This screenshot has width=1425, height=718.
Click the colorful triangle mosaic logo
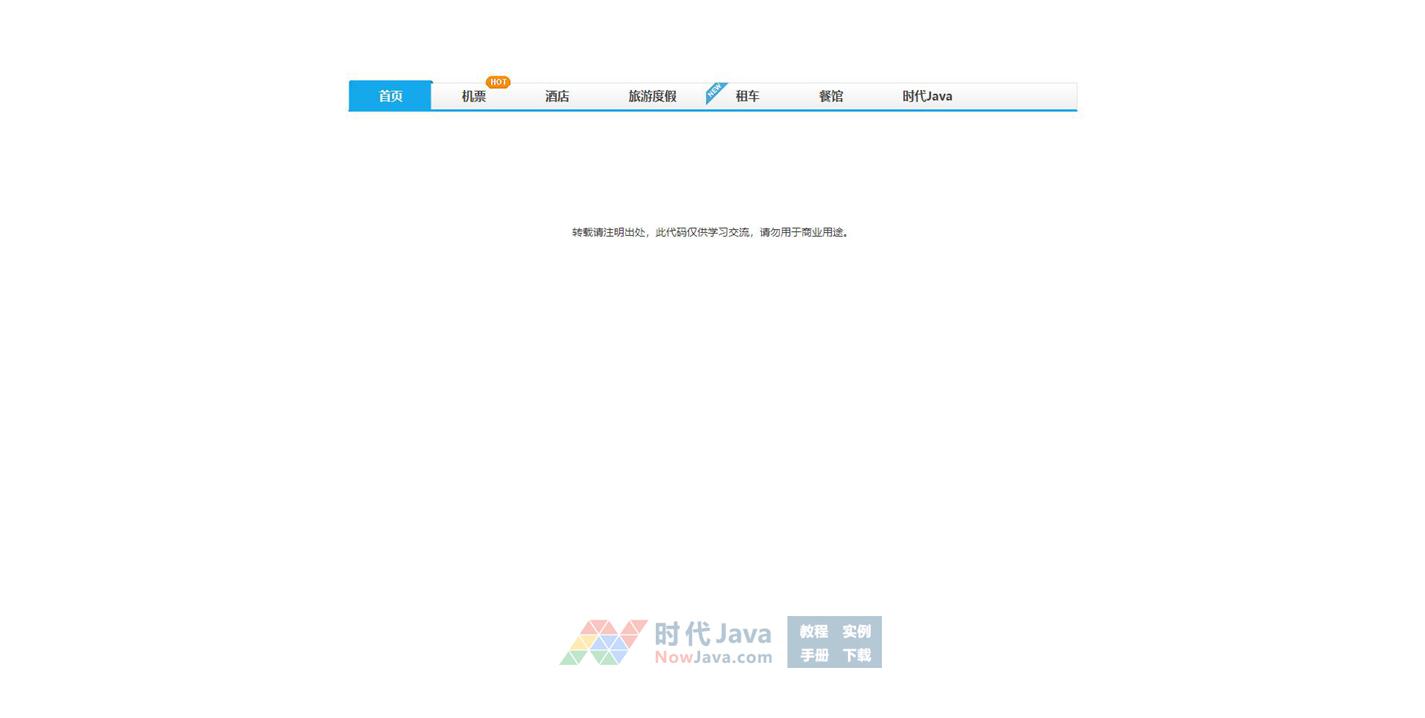603,642
